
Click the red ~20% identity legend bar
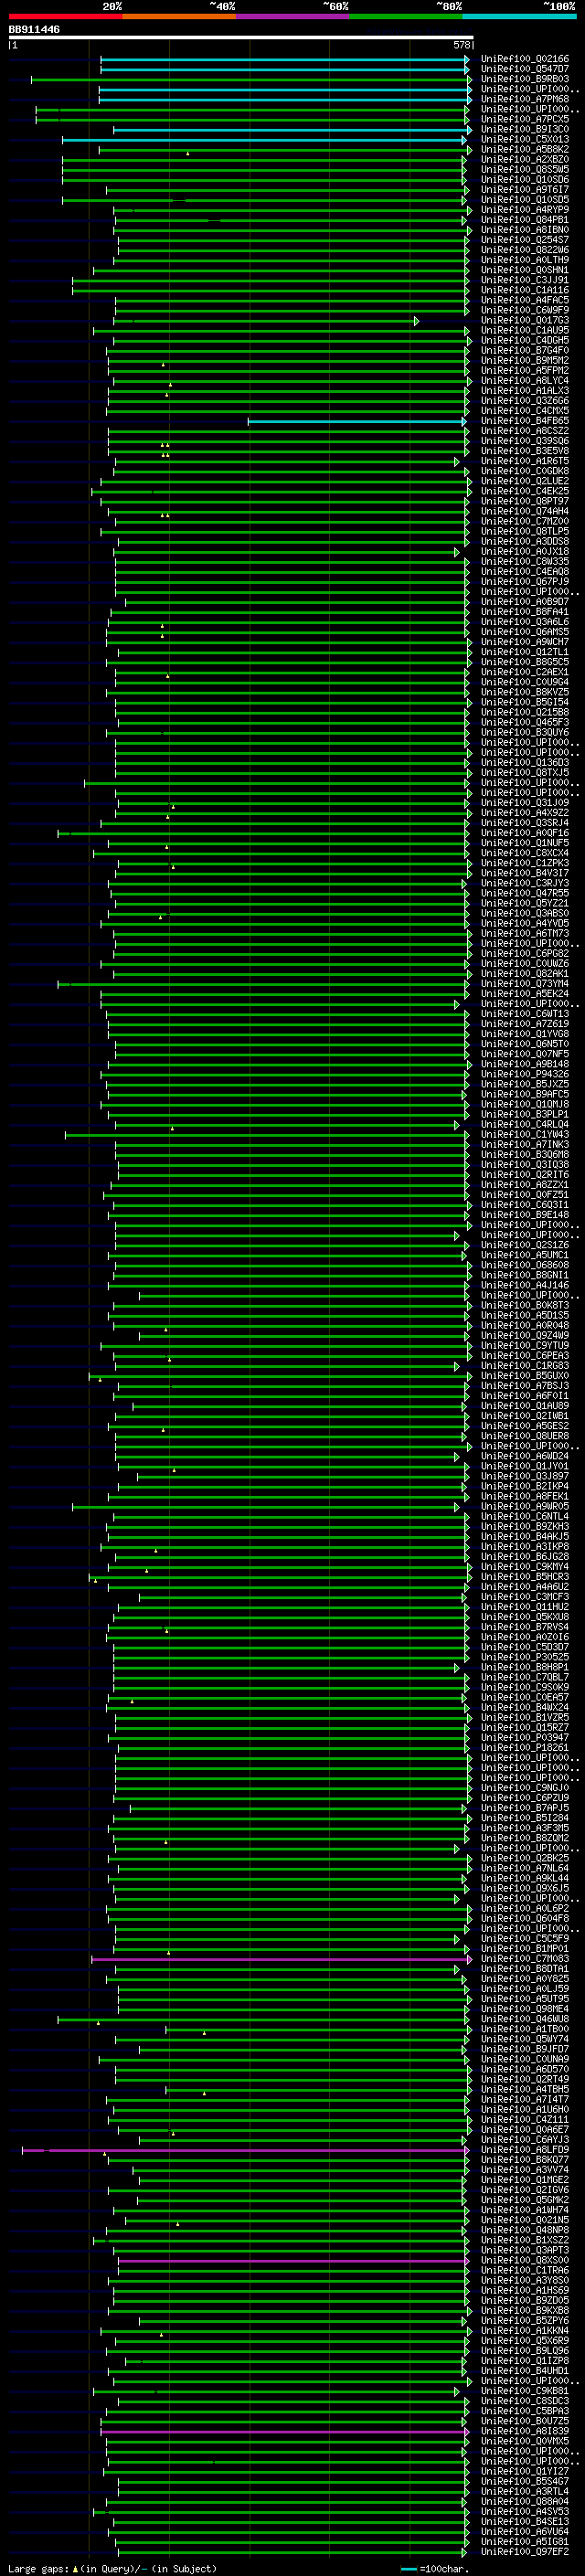pyautogui.click(x=65, y=16)
